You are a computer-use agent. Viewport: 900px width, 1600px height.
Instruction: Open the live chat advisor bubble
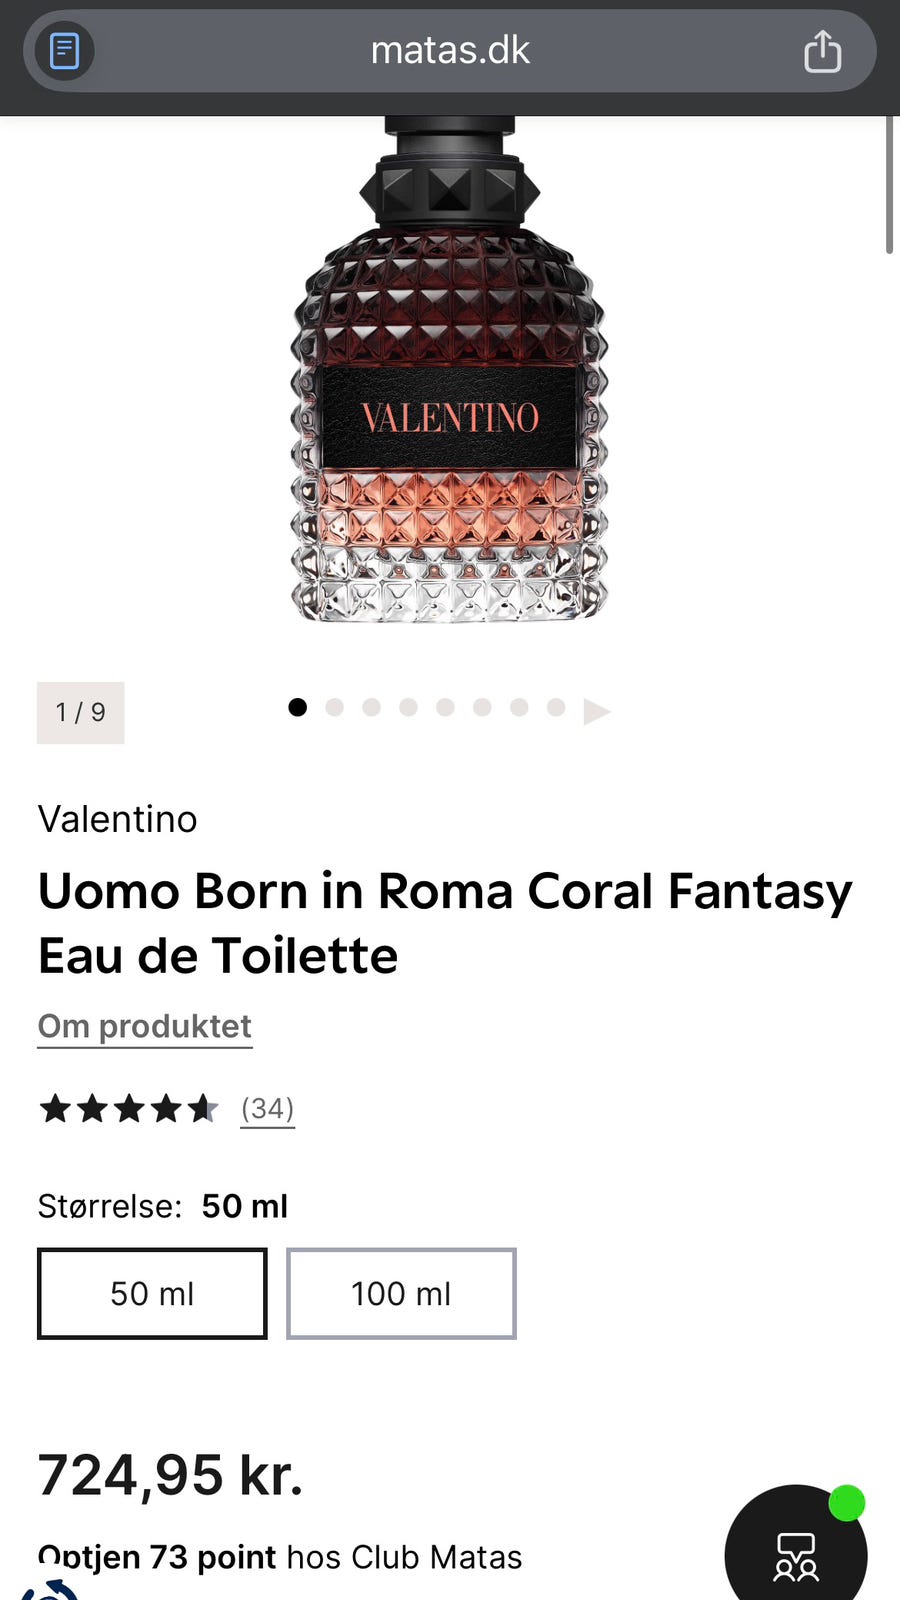pyautogui.click(x=796, y=1553)
